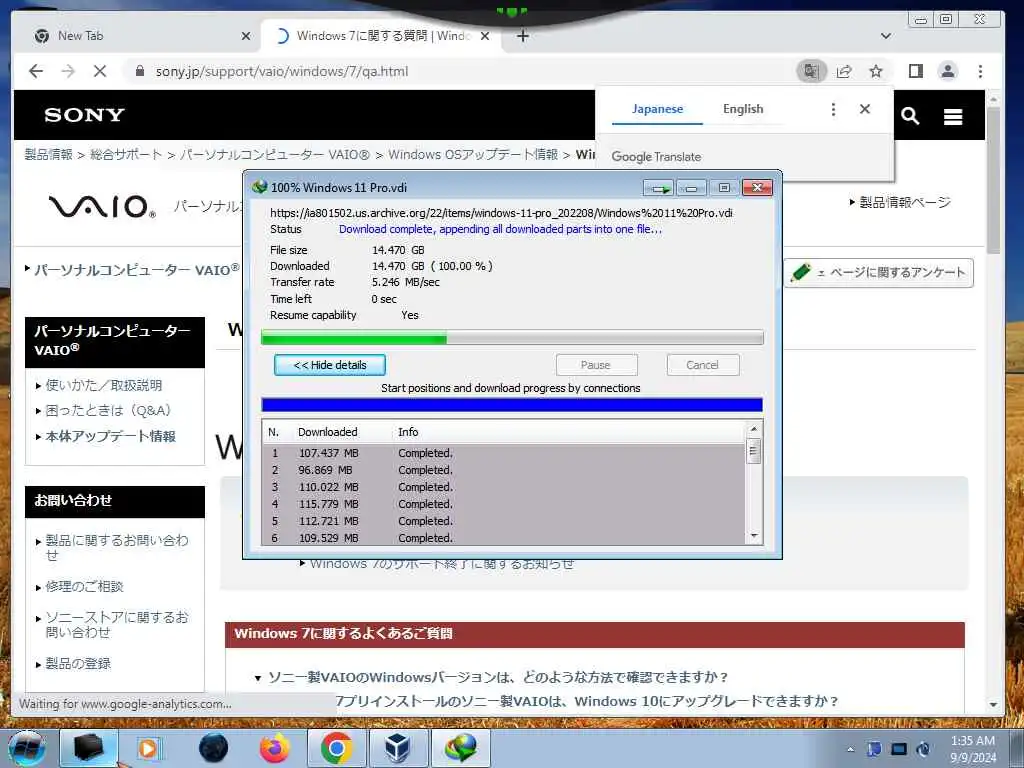The height and width of the screenshot is (768, 1024).
Task: Open a new browser tab
Action: (x=522, y=36)
